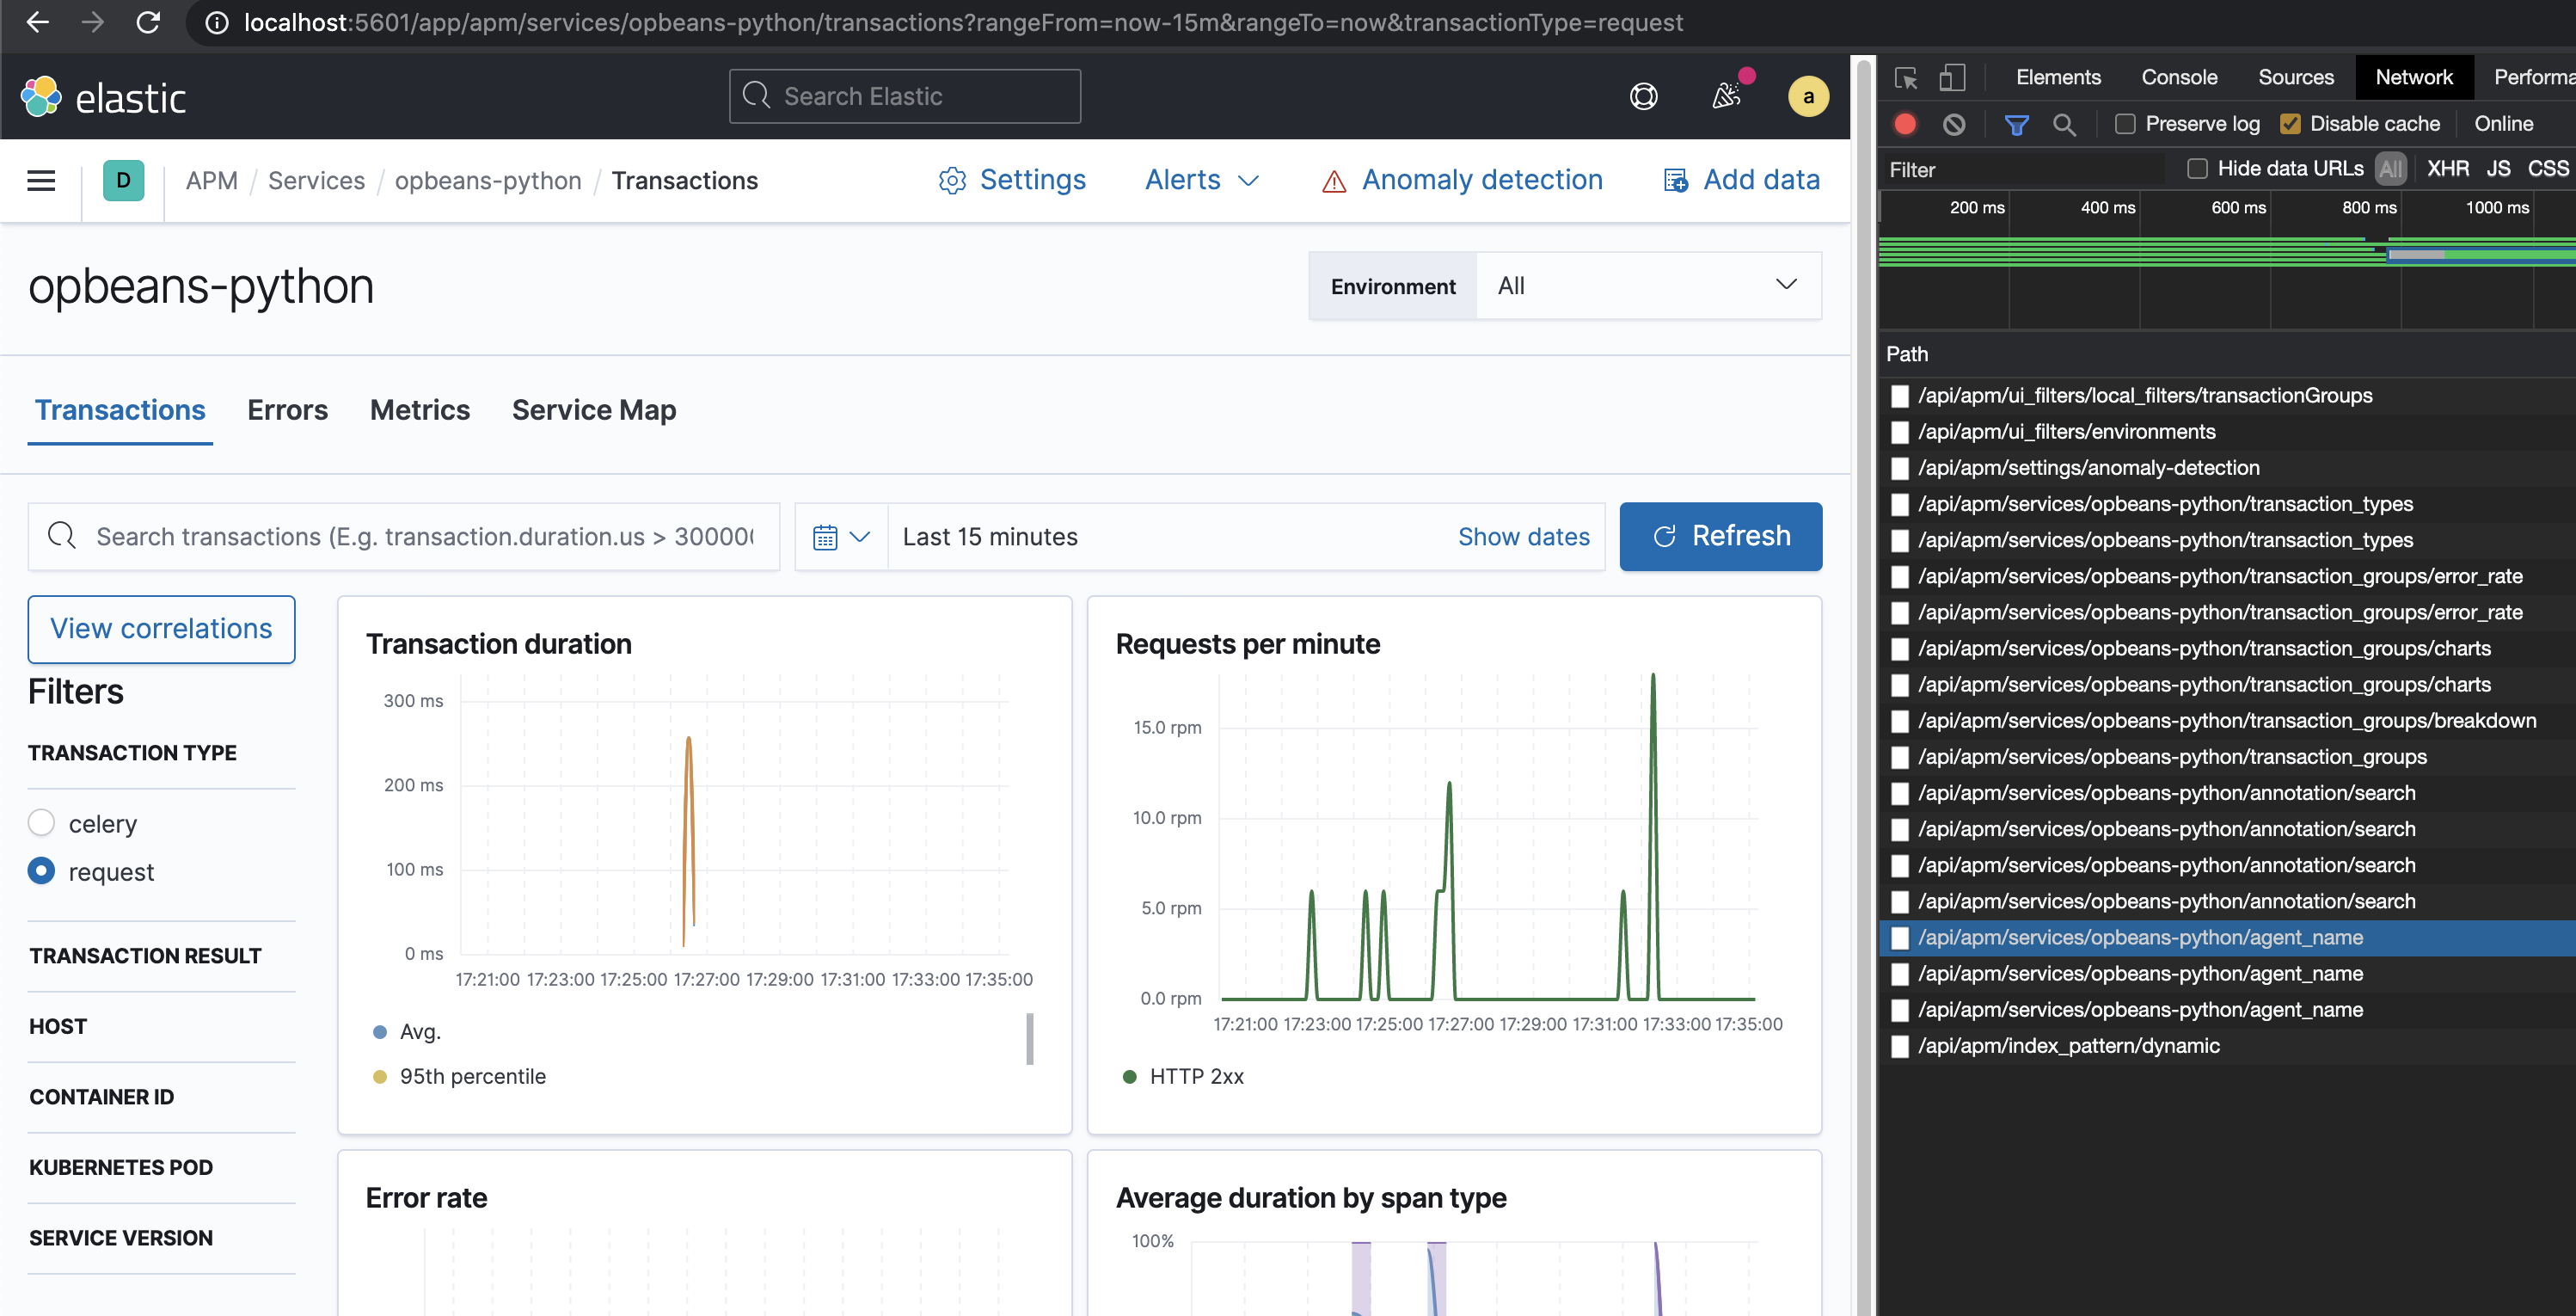This screenshot has width=2576, height=1316.
Task: Focus the DevTools Filter input
Action: [x=2025, y=169]
